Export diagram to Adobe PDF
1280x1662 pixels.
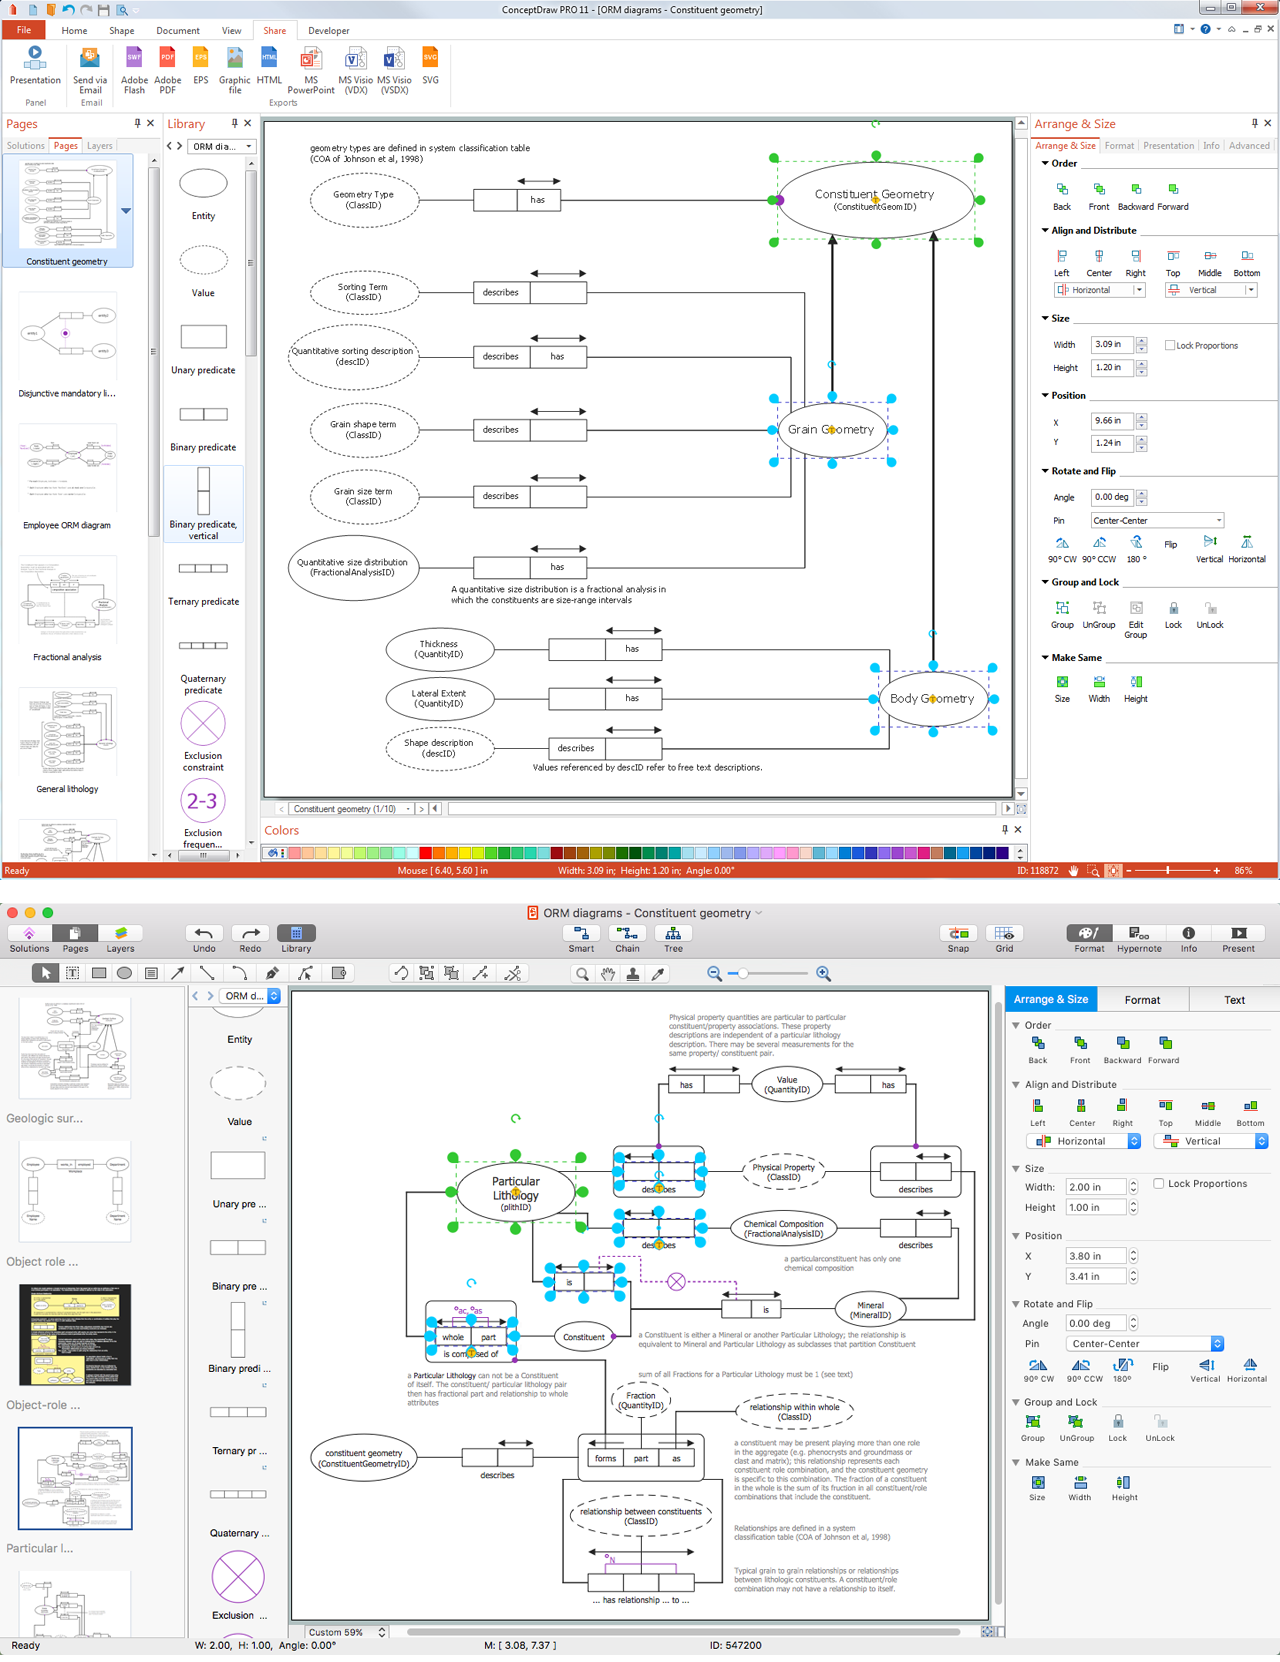coord(167,71)
